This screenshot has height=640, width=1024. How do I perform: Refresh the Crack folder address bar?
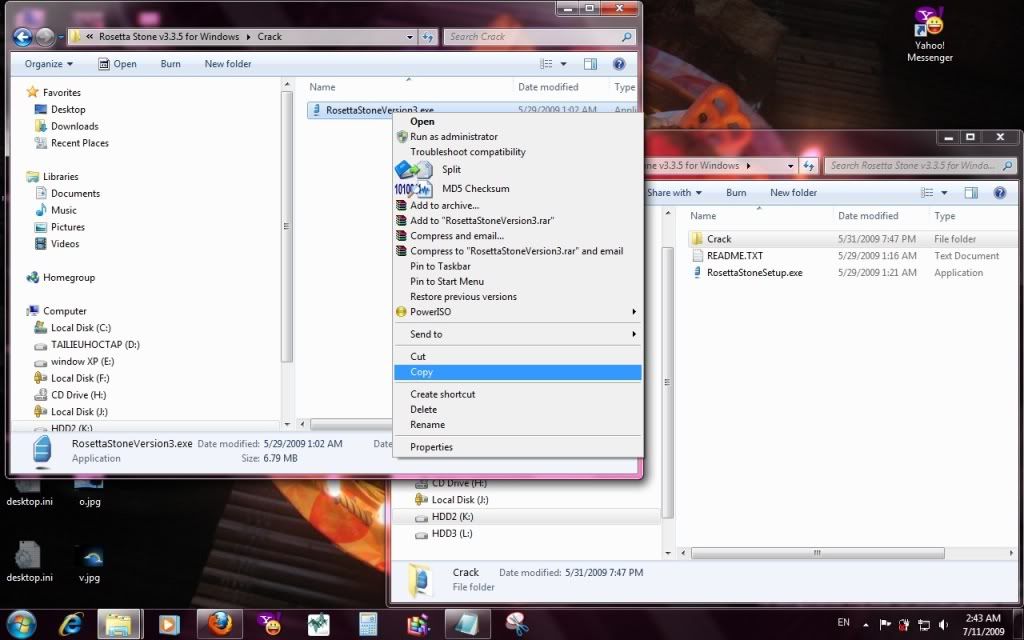[428, 37]
